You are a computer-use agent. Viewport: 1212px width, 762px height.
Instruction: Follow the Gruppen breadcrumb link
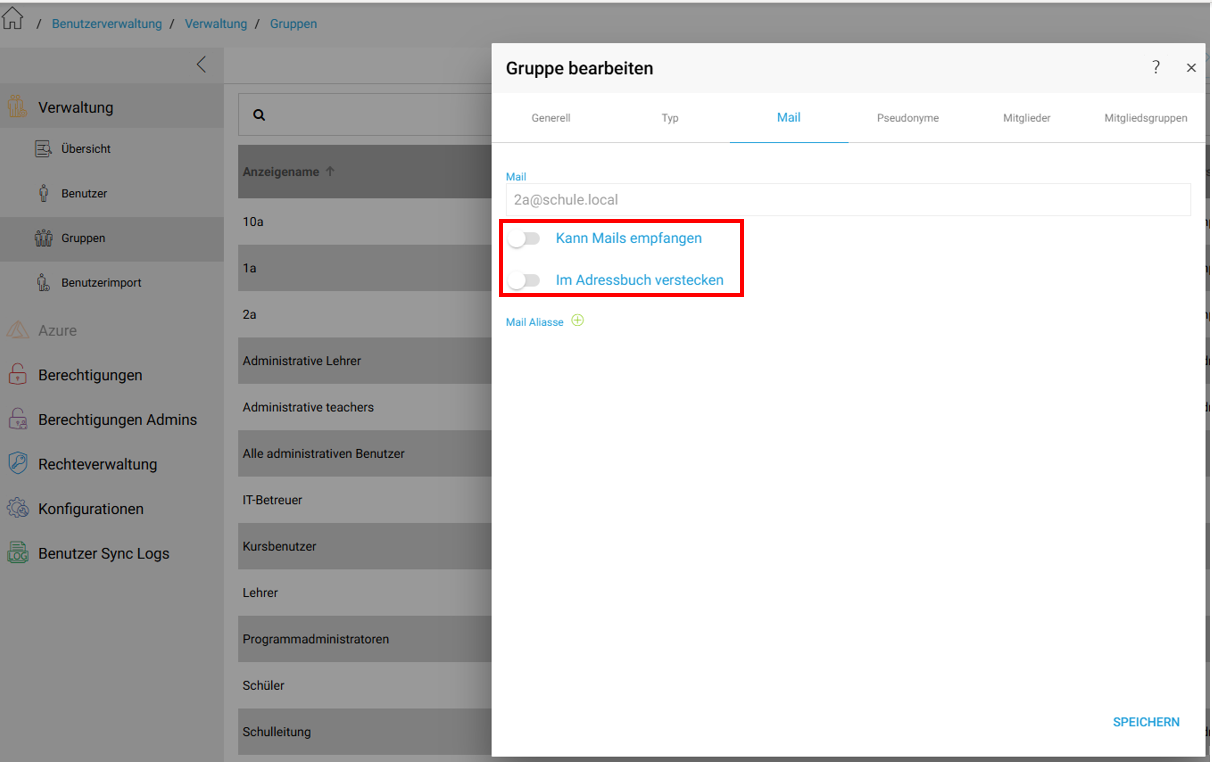[x=293, y=23]
